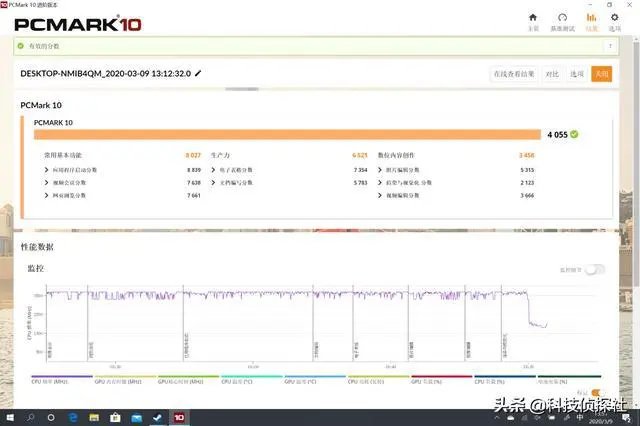The width and height of the screenshot is (640, 426).
Task: Open the notification center icon in taskbar
Action: pos(626,418)
